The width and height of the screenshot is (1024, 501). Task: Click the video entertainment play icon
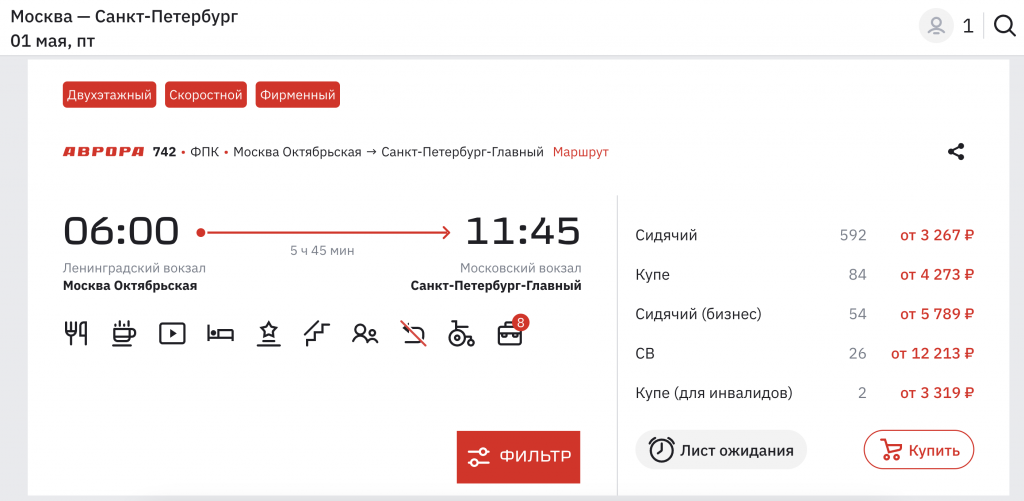pos(172,333)
